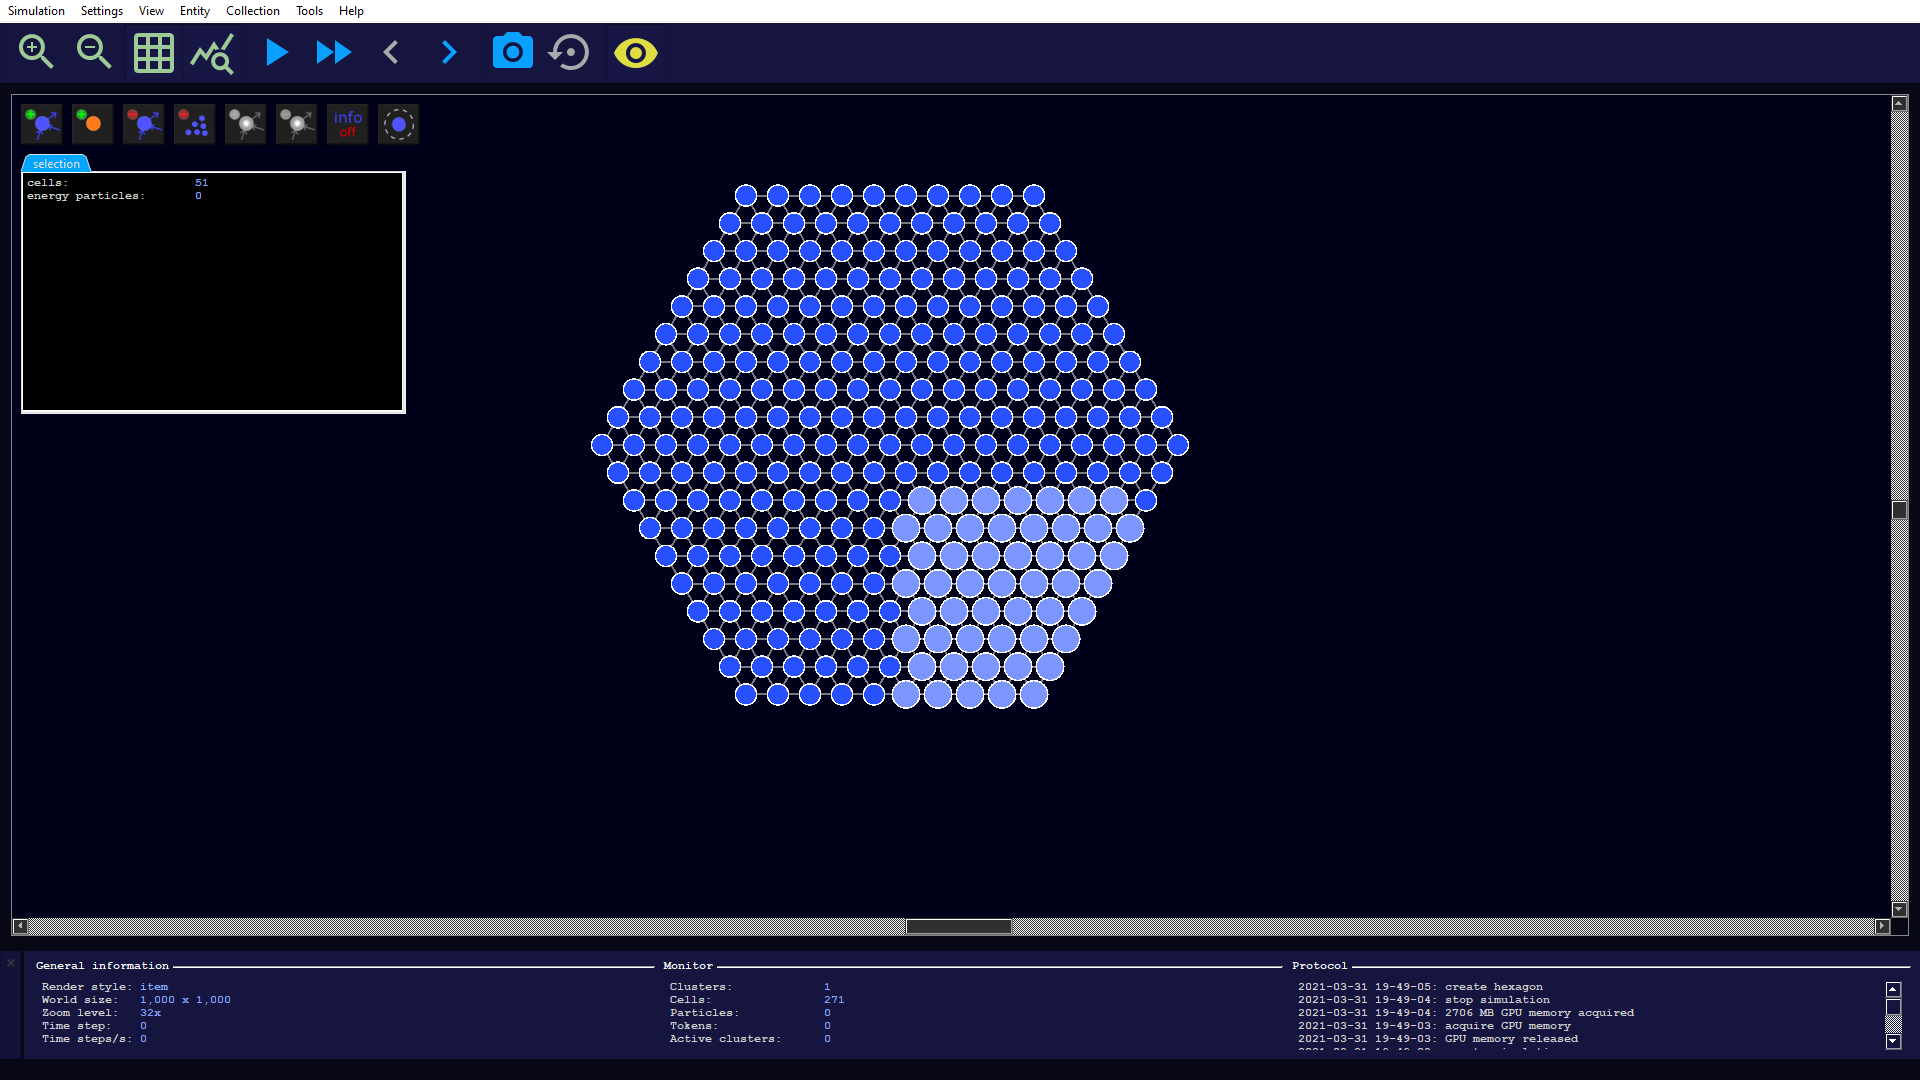This screenshot has width=1920, height=1080.
Task: Click the zoom in magnifier icon
Action: coord(36,52)
